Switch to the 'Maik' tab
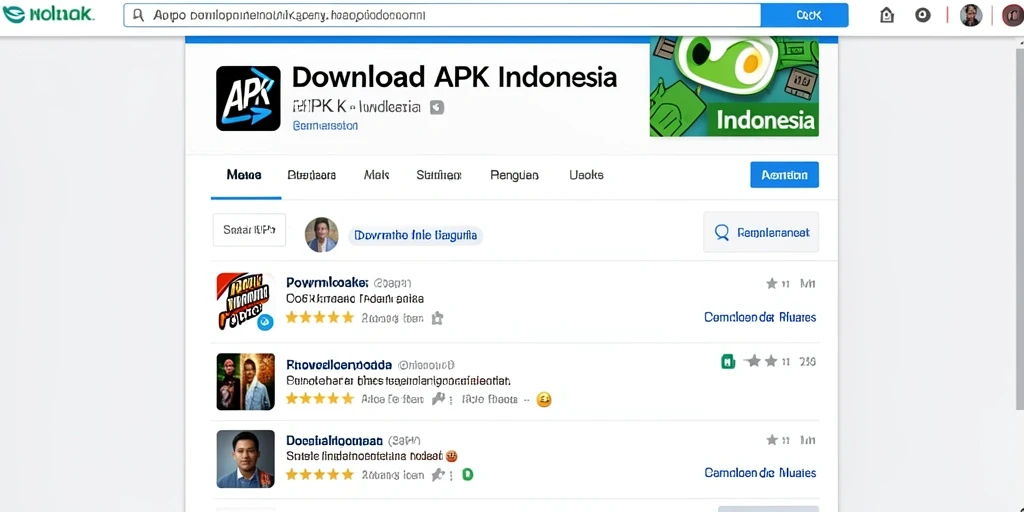This screenshot has height=512, width=1024. click(x=377, y=175)
